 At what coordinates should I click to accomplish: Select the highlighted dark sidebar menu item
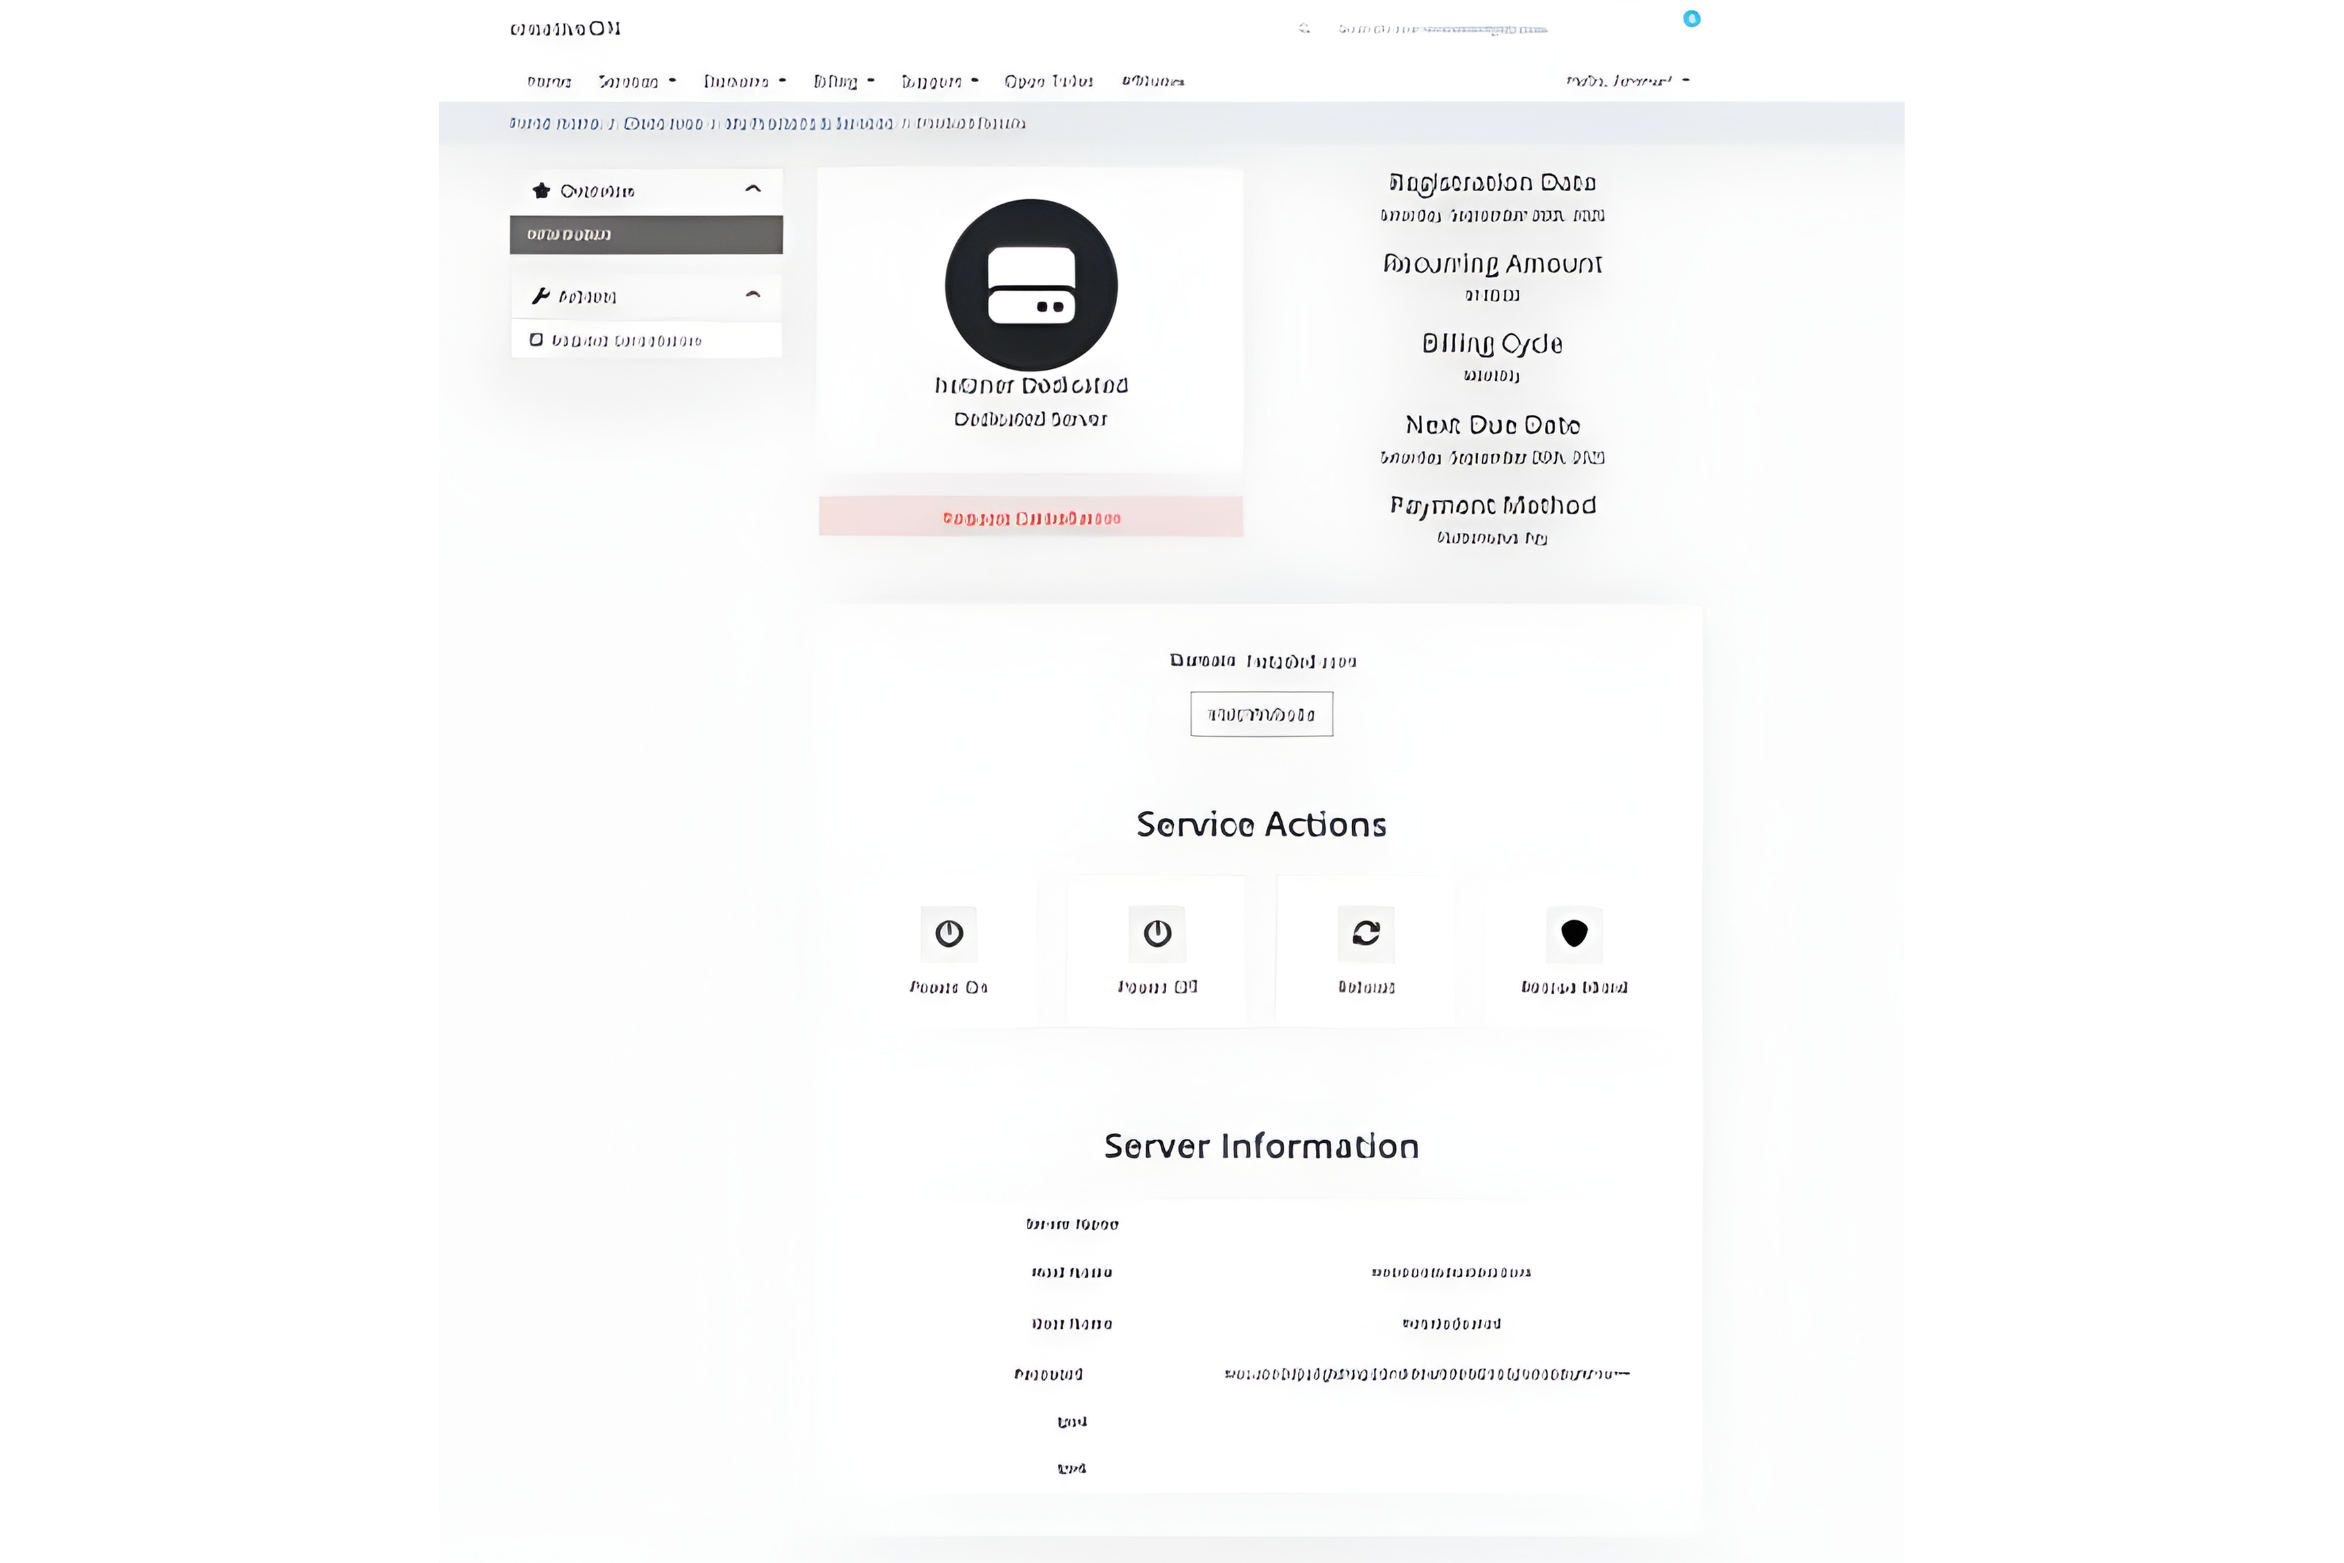click(x=646, y=234)
